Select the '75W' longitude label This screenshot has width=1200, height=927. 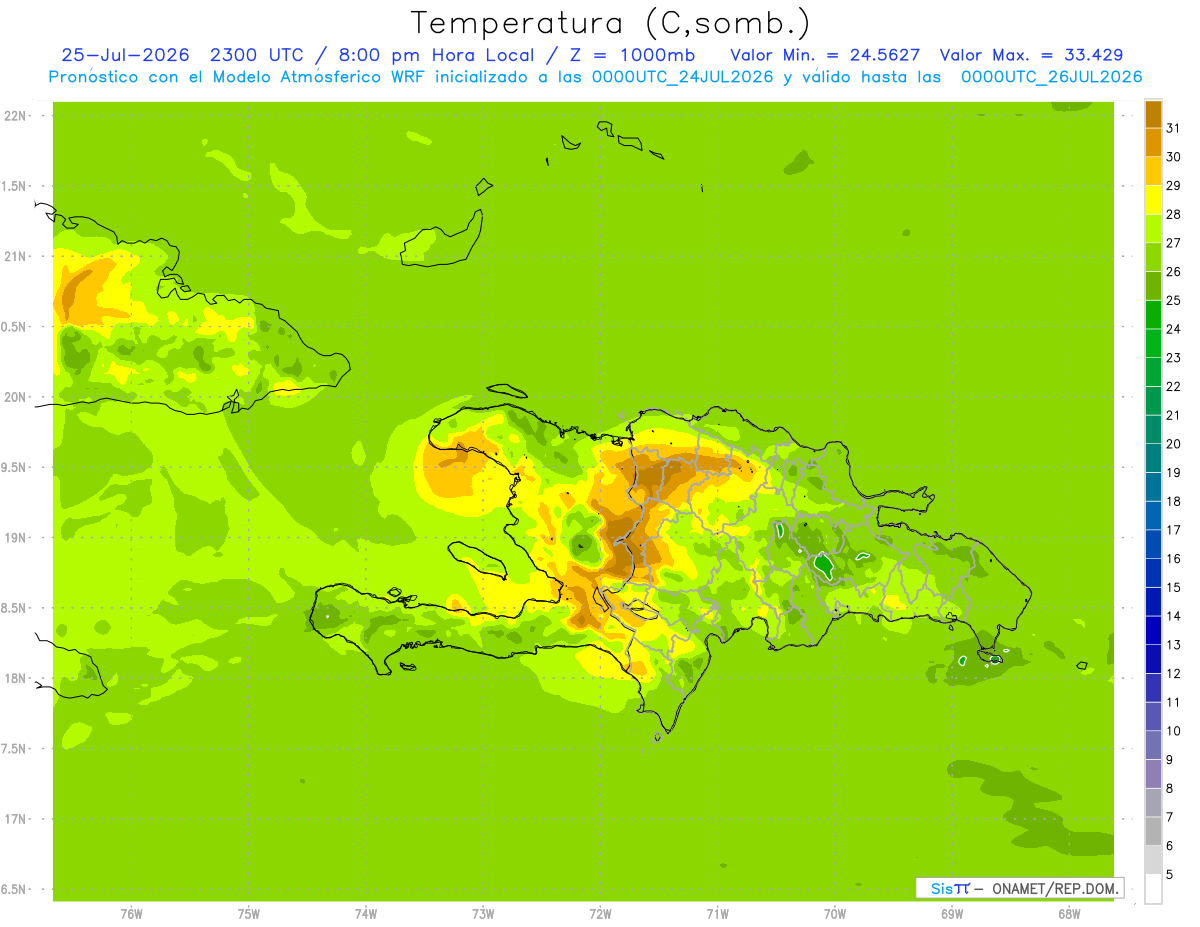(x=249, y=914)
